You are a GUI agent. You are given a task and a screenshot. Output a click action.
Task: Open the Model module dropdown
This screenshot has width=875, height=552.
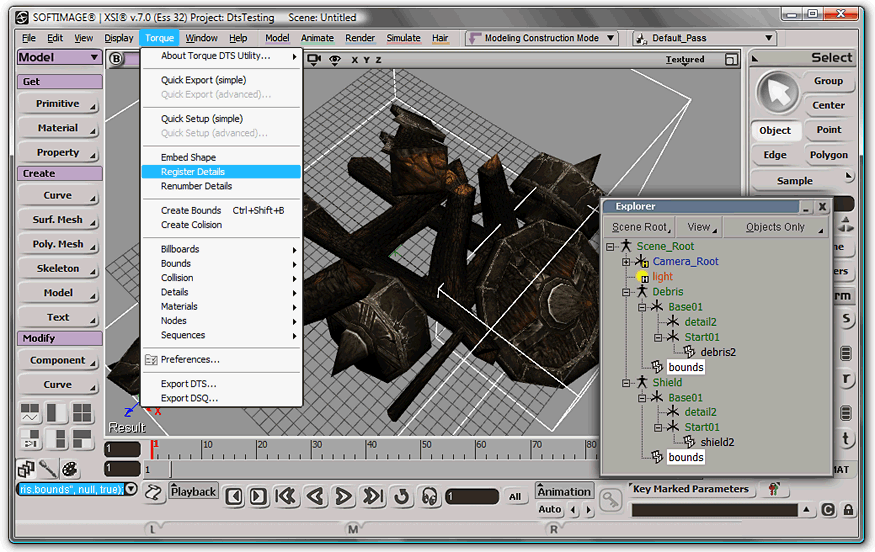pyautogui.click(x=59, y=57)
